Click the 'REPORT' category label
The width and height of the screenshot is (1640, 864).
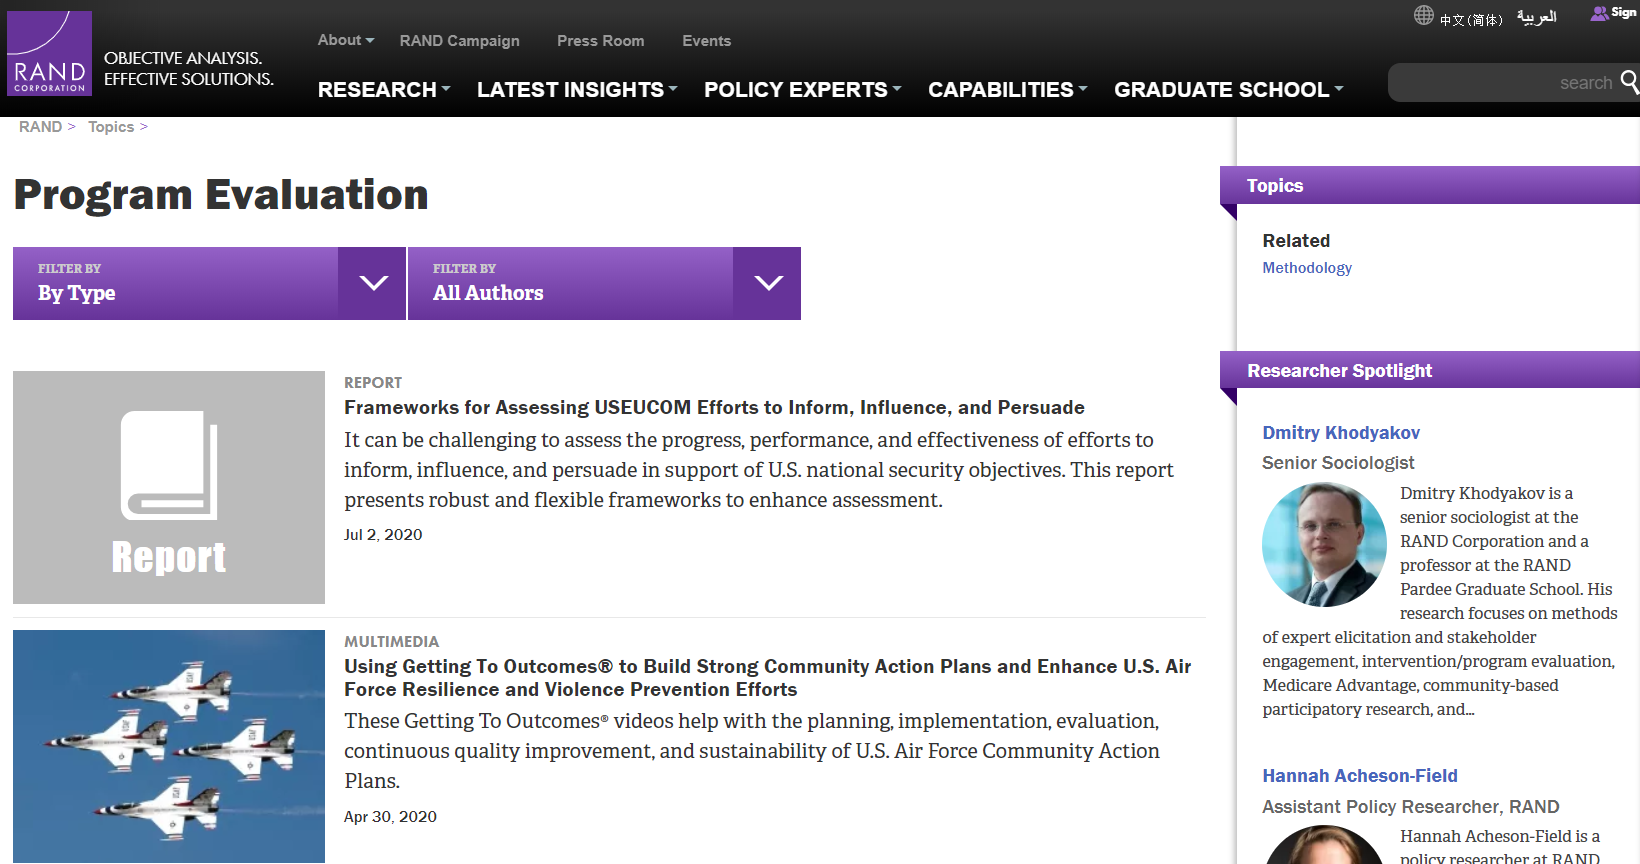(373, 383)
